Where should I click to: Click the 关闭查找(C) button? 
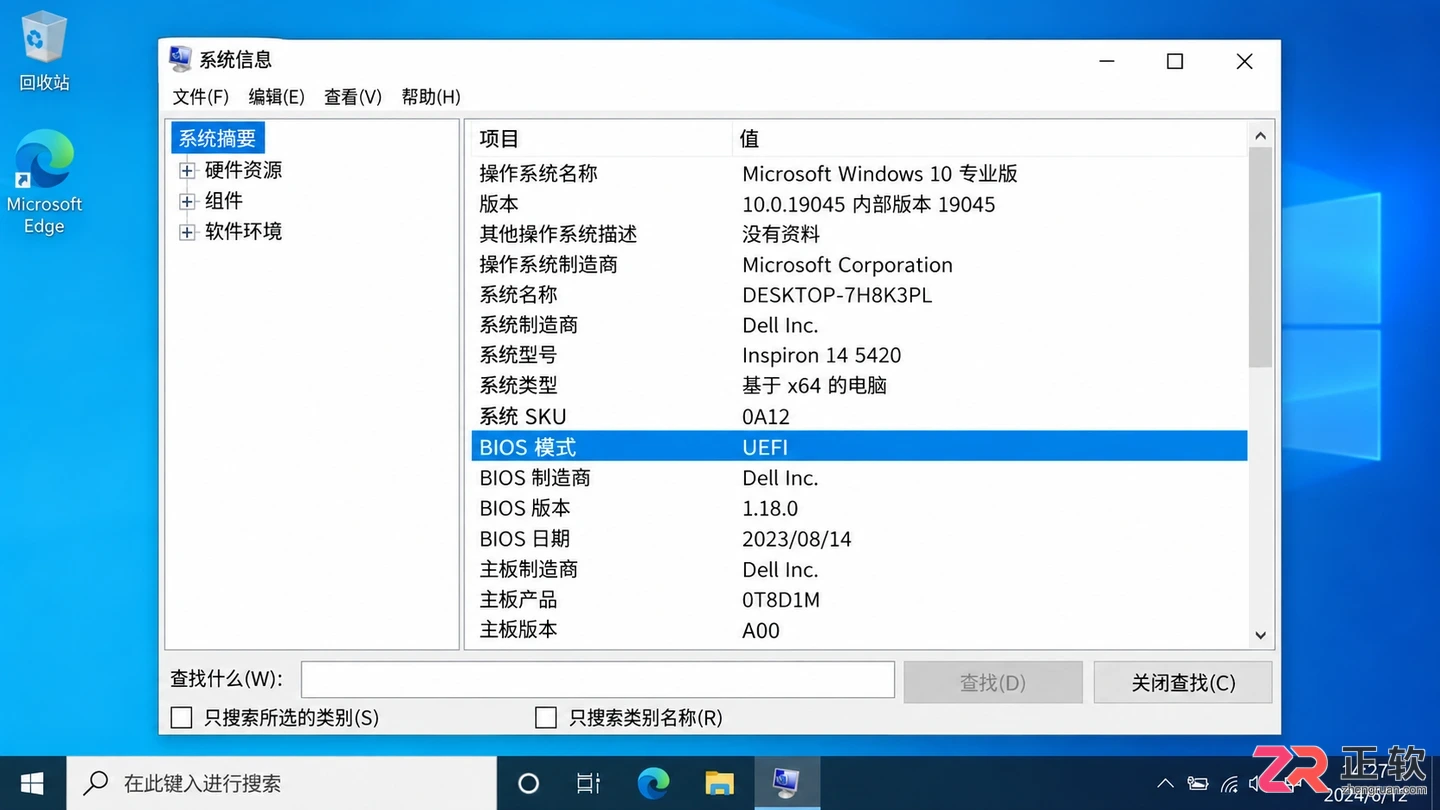[1183, 683]
